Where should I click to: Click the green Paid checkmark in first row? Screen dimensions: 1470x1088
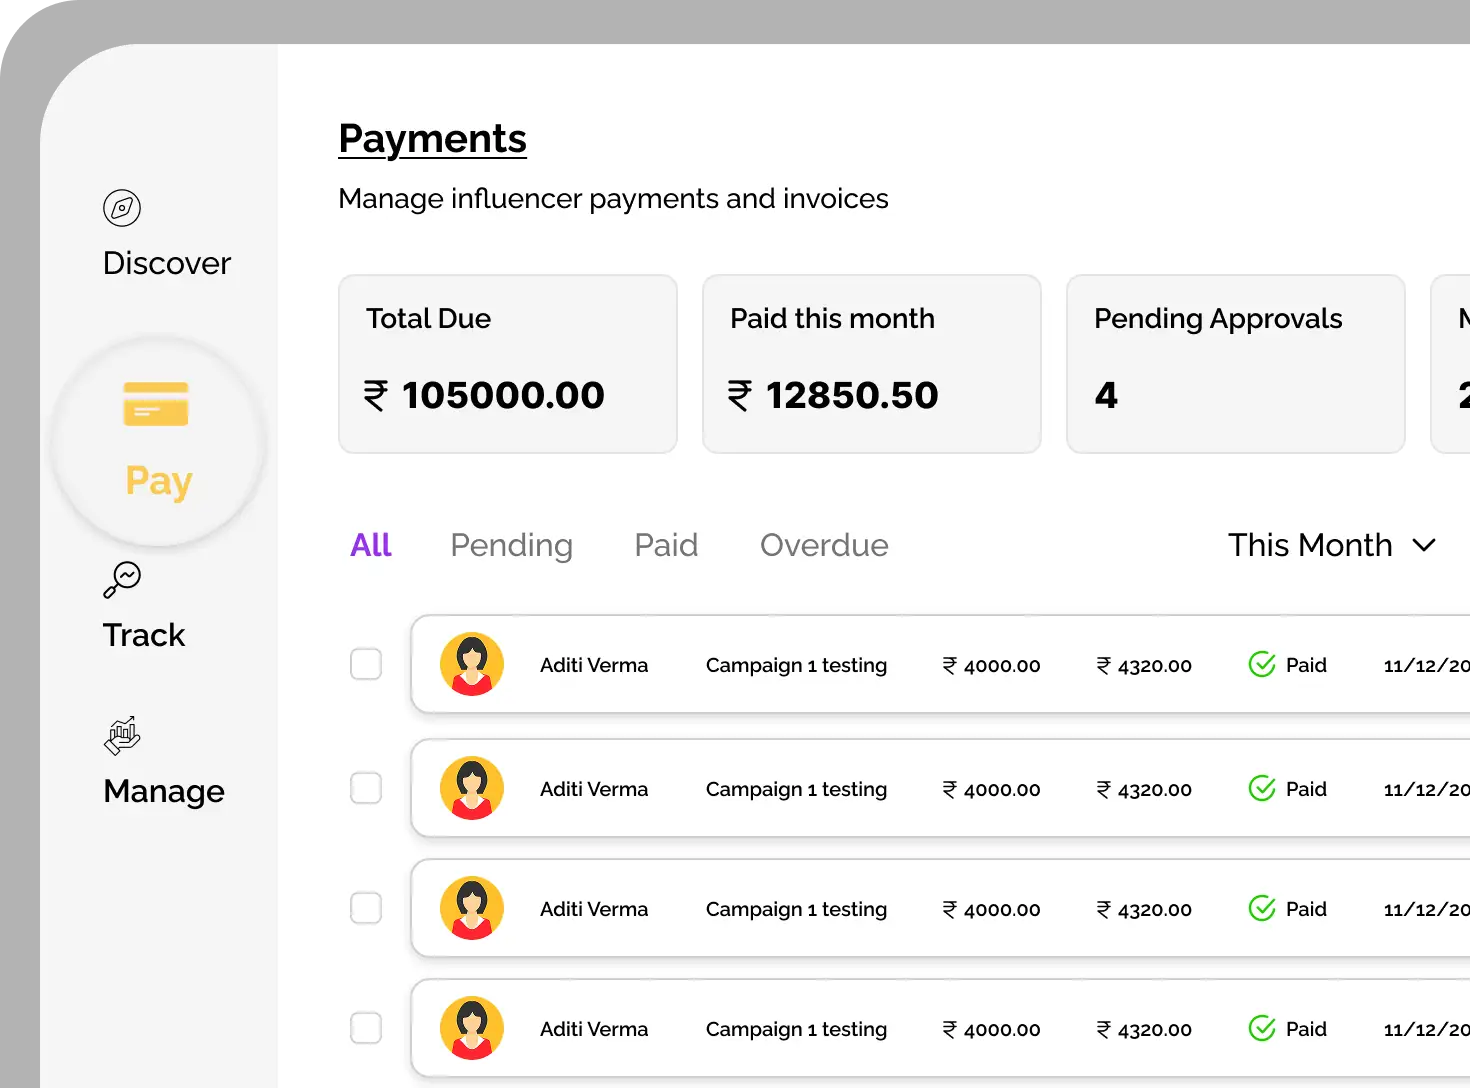(1262, 664)
